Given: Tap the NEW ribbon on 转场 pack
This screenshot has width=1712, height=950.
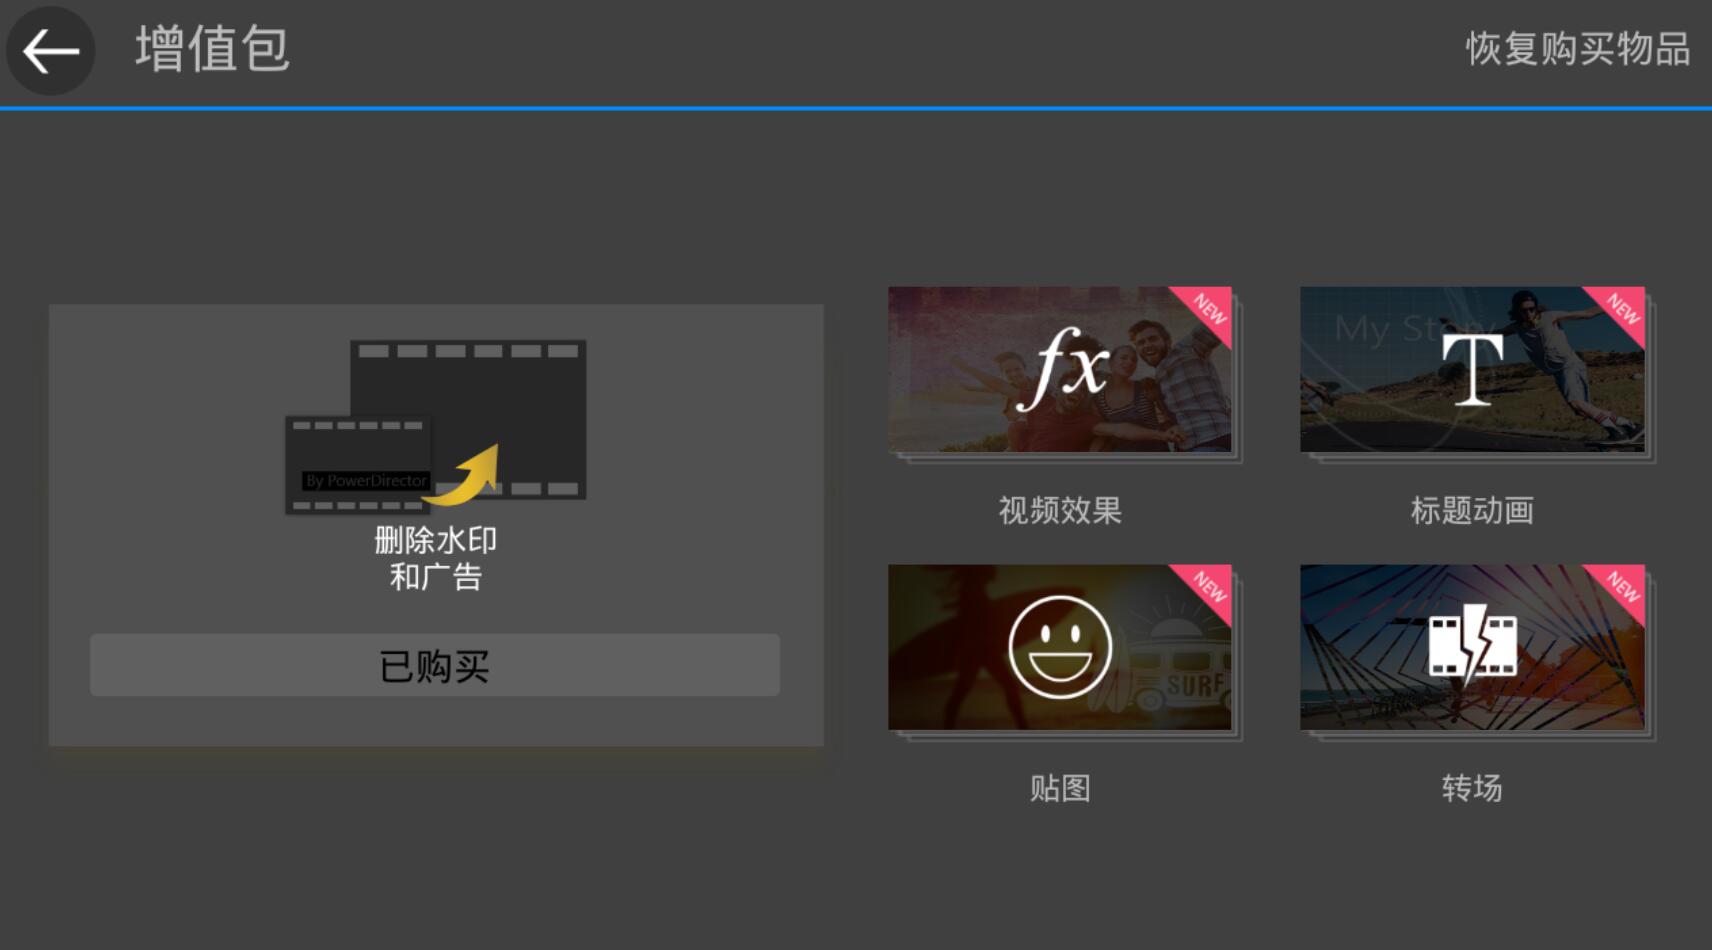Looking at the screenshot, I should (x=1620, y=589).
